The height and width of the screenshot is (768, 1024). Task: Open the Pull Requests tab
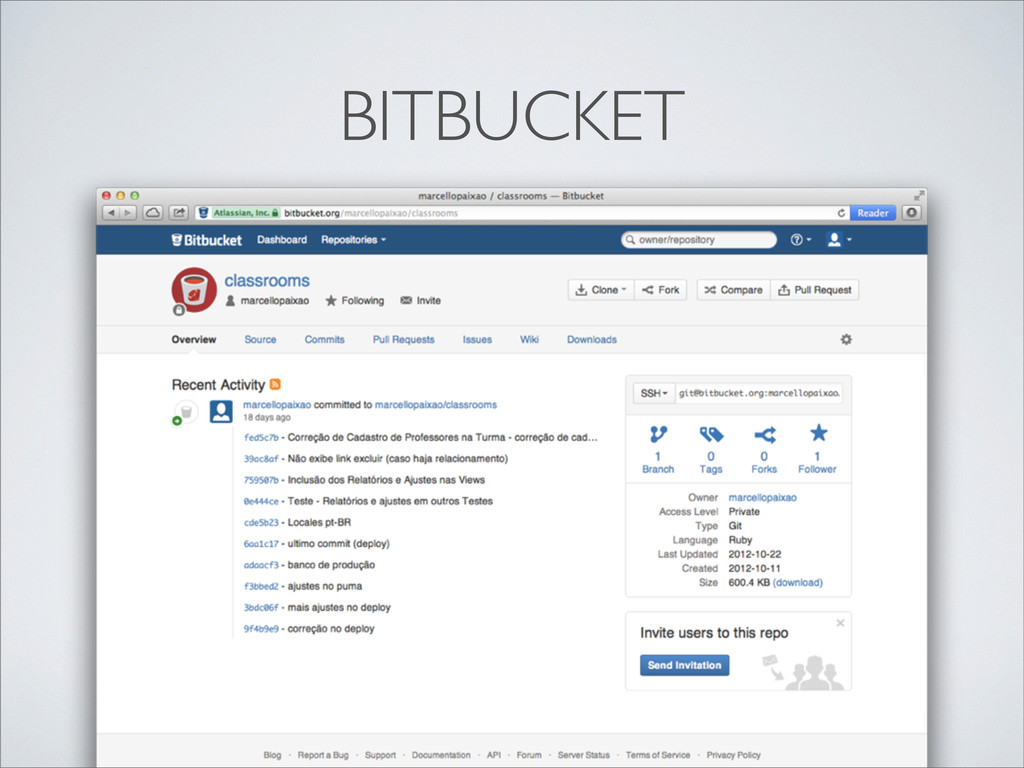[404, 340]
